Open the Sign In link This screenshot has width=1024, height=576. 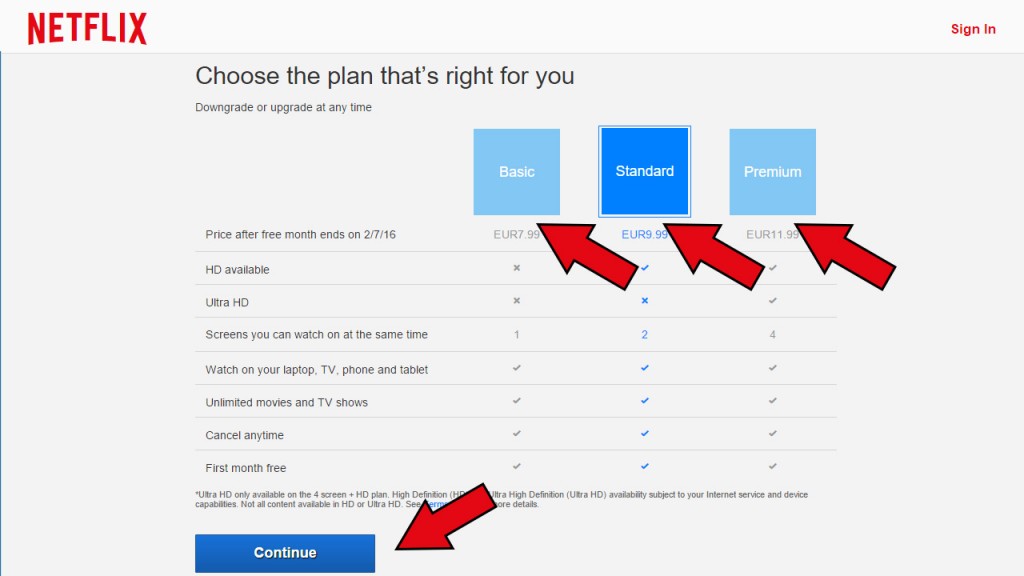click(x=972, y=29)
